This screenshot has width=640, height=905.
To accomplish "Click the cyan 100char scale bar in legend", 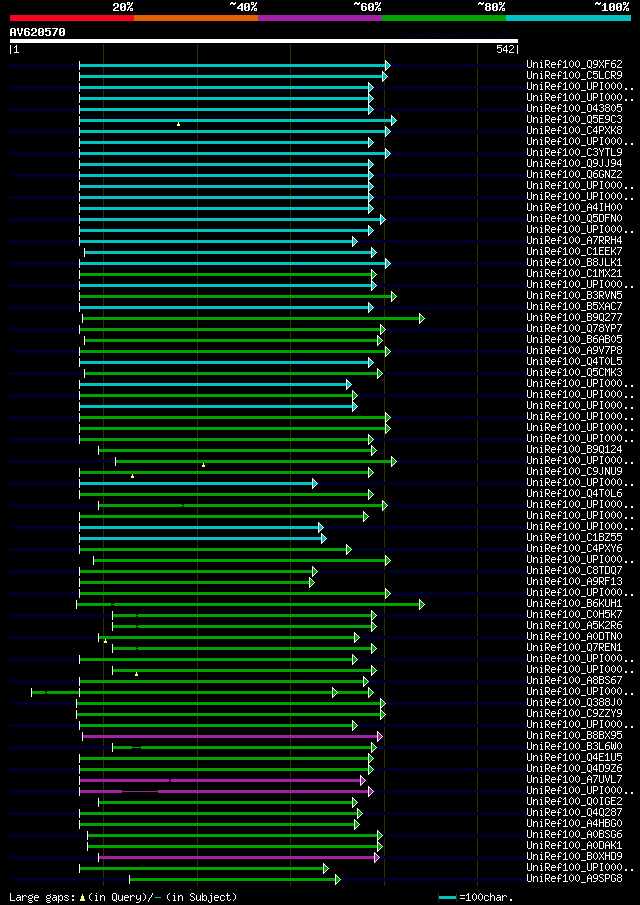I will click(448, 897).
